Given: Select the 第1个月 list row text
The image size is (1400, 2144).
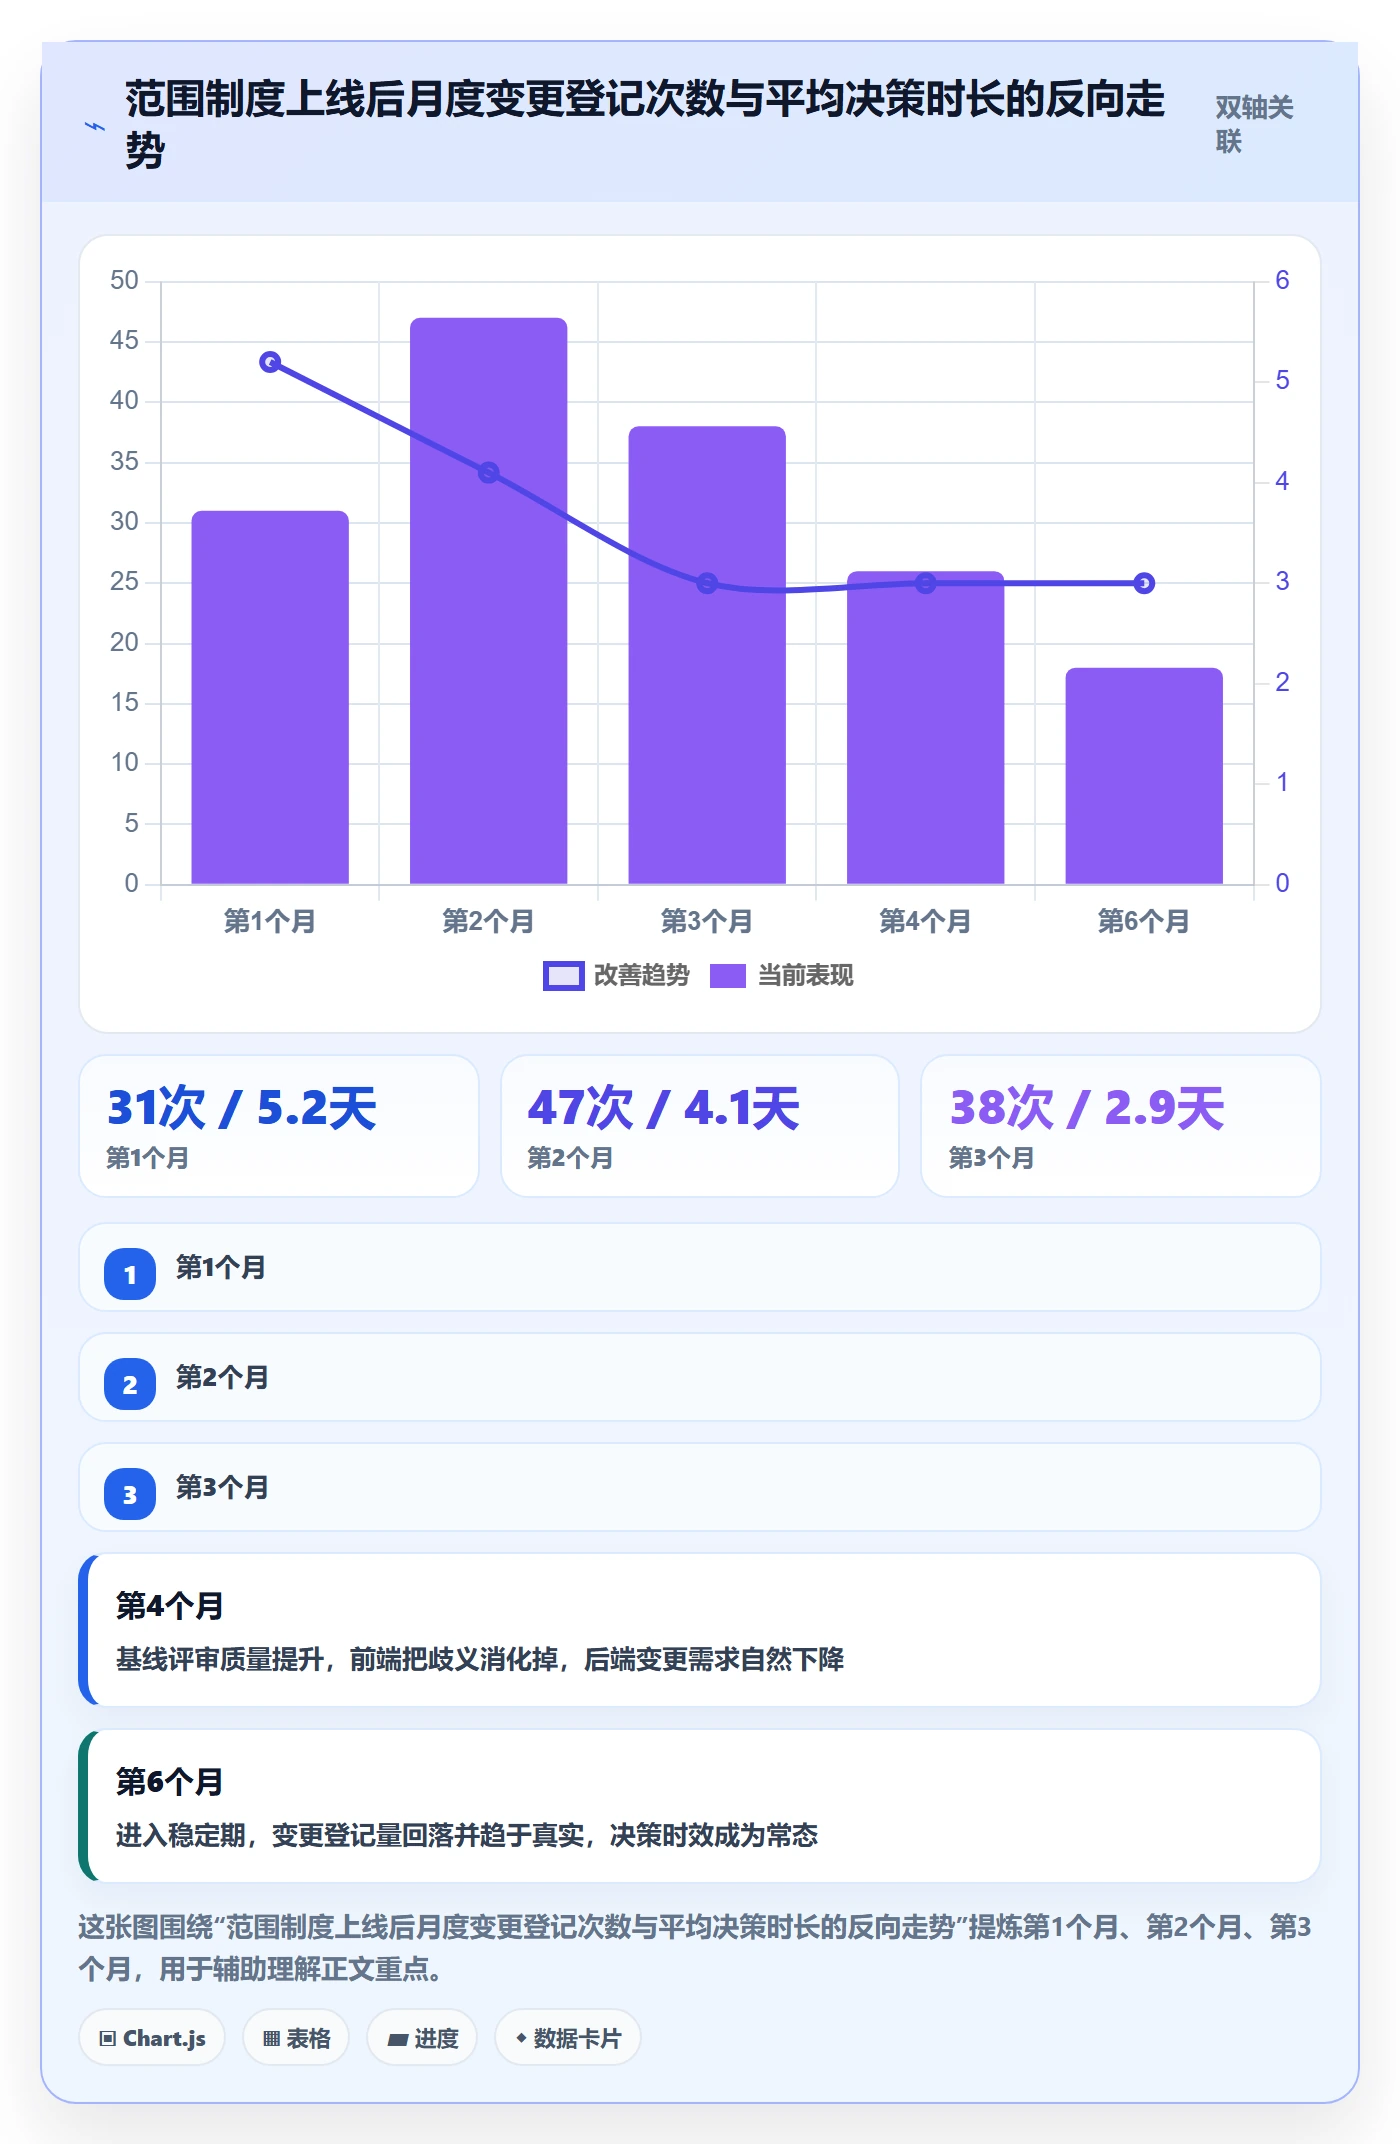Looking at the screenshot, I should pos(221,1268).
